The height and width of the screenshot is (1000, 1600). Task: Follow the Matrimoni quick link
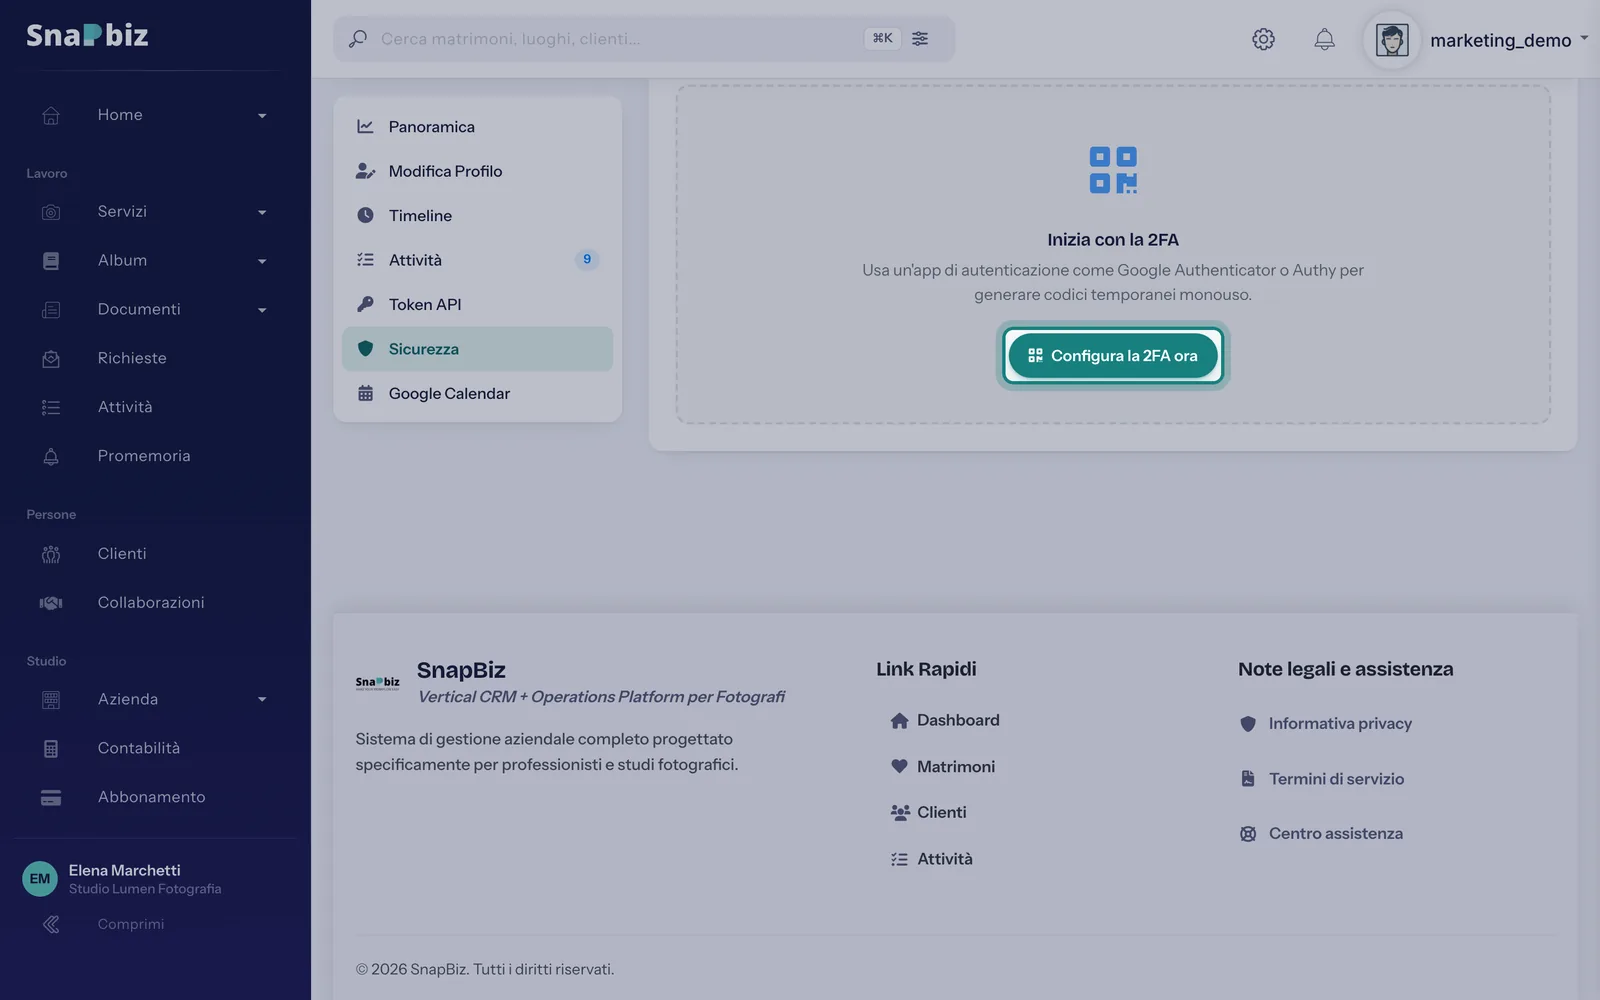tap(942, 767)
